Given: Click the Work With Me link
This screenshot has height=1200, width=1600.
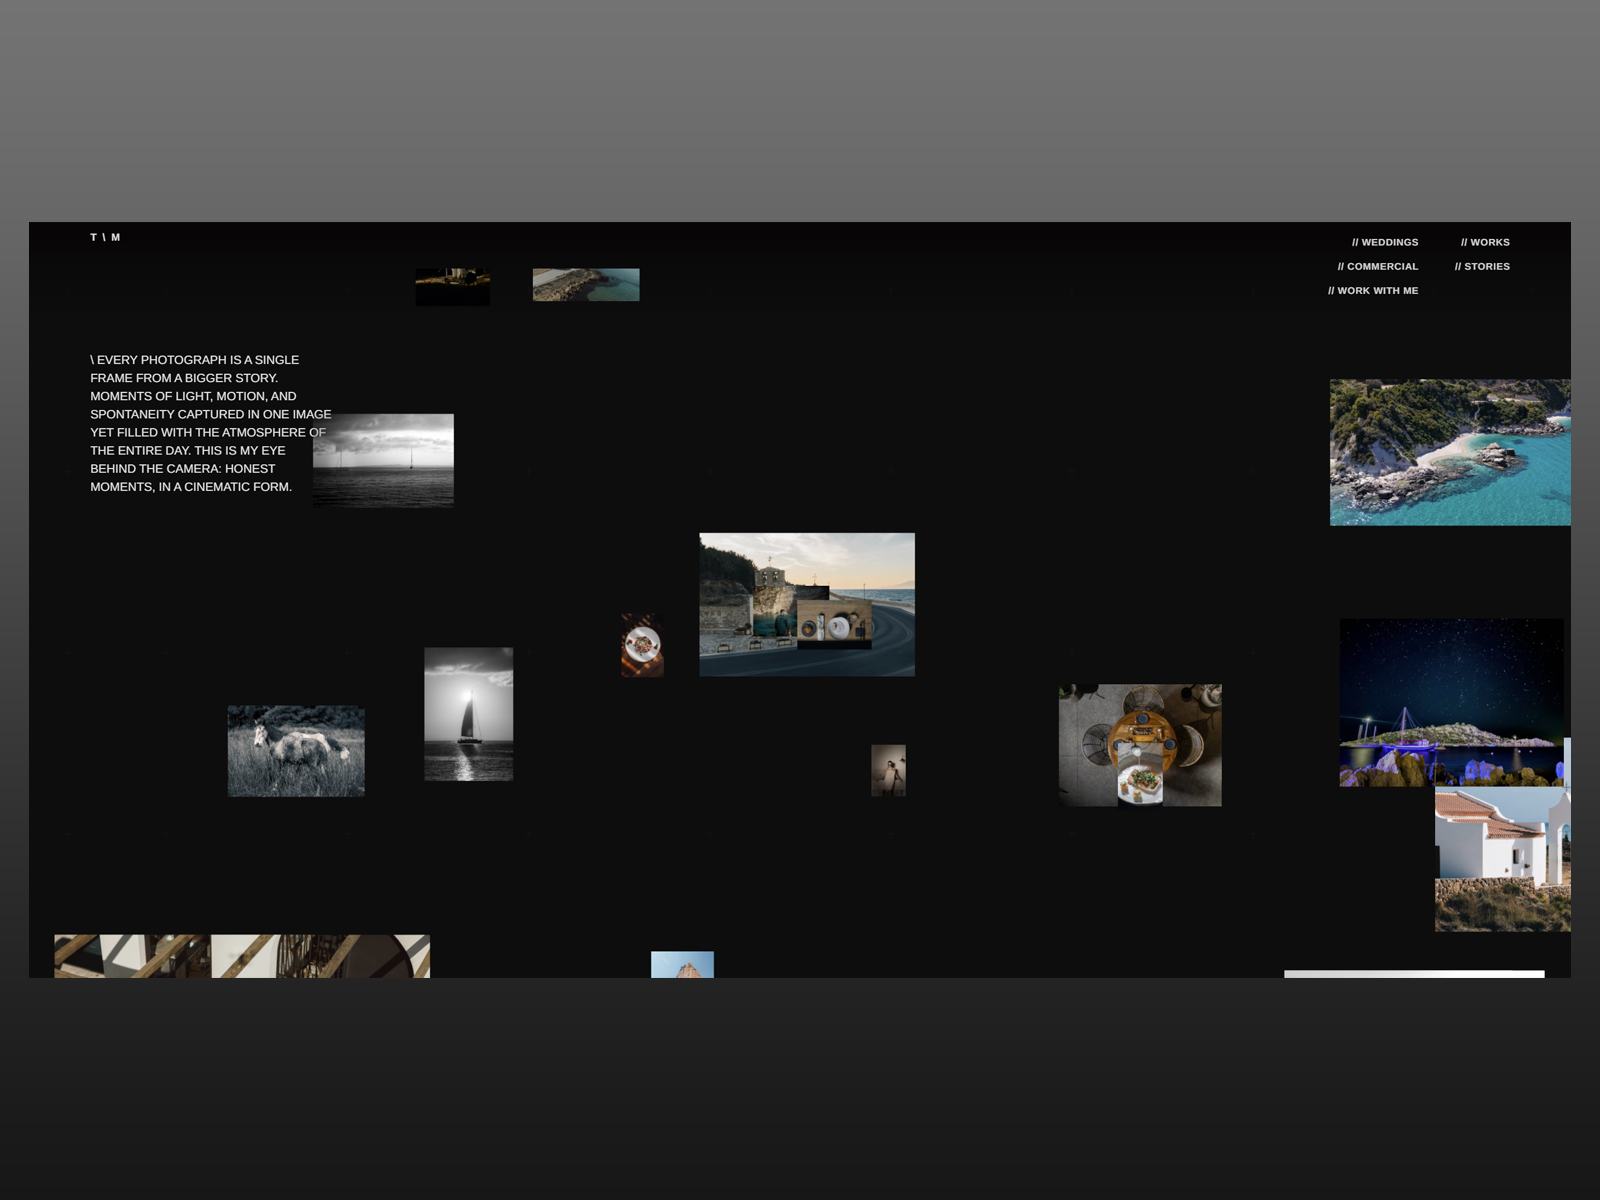Looking at the screenshot, I should pyautogui.click(x=1372, y=290).
